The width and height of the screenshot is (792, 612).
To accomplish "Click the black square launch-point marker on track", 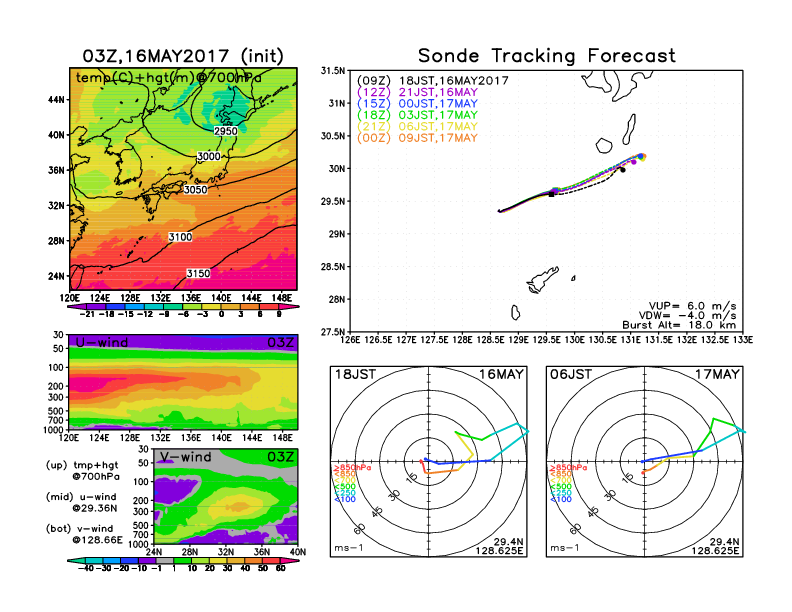I will pyautogui.click(x=552, y=194).
